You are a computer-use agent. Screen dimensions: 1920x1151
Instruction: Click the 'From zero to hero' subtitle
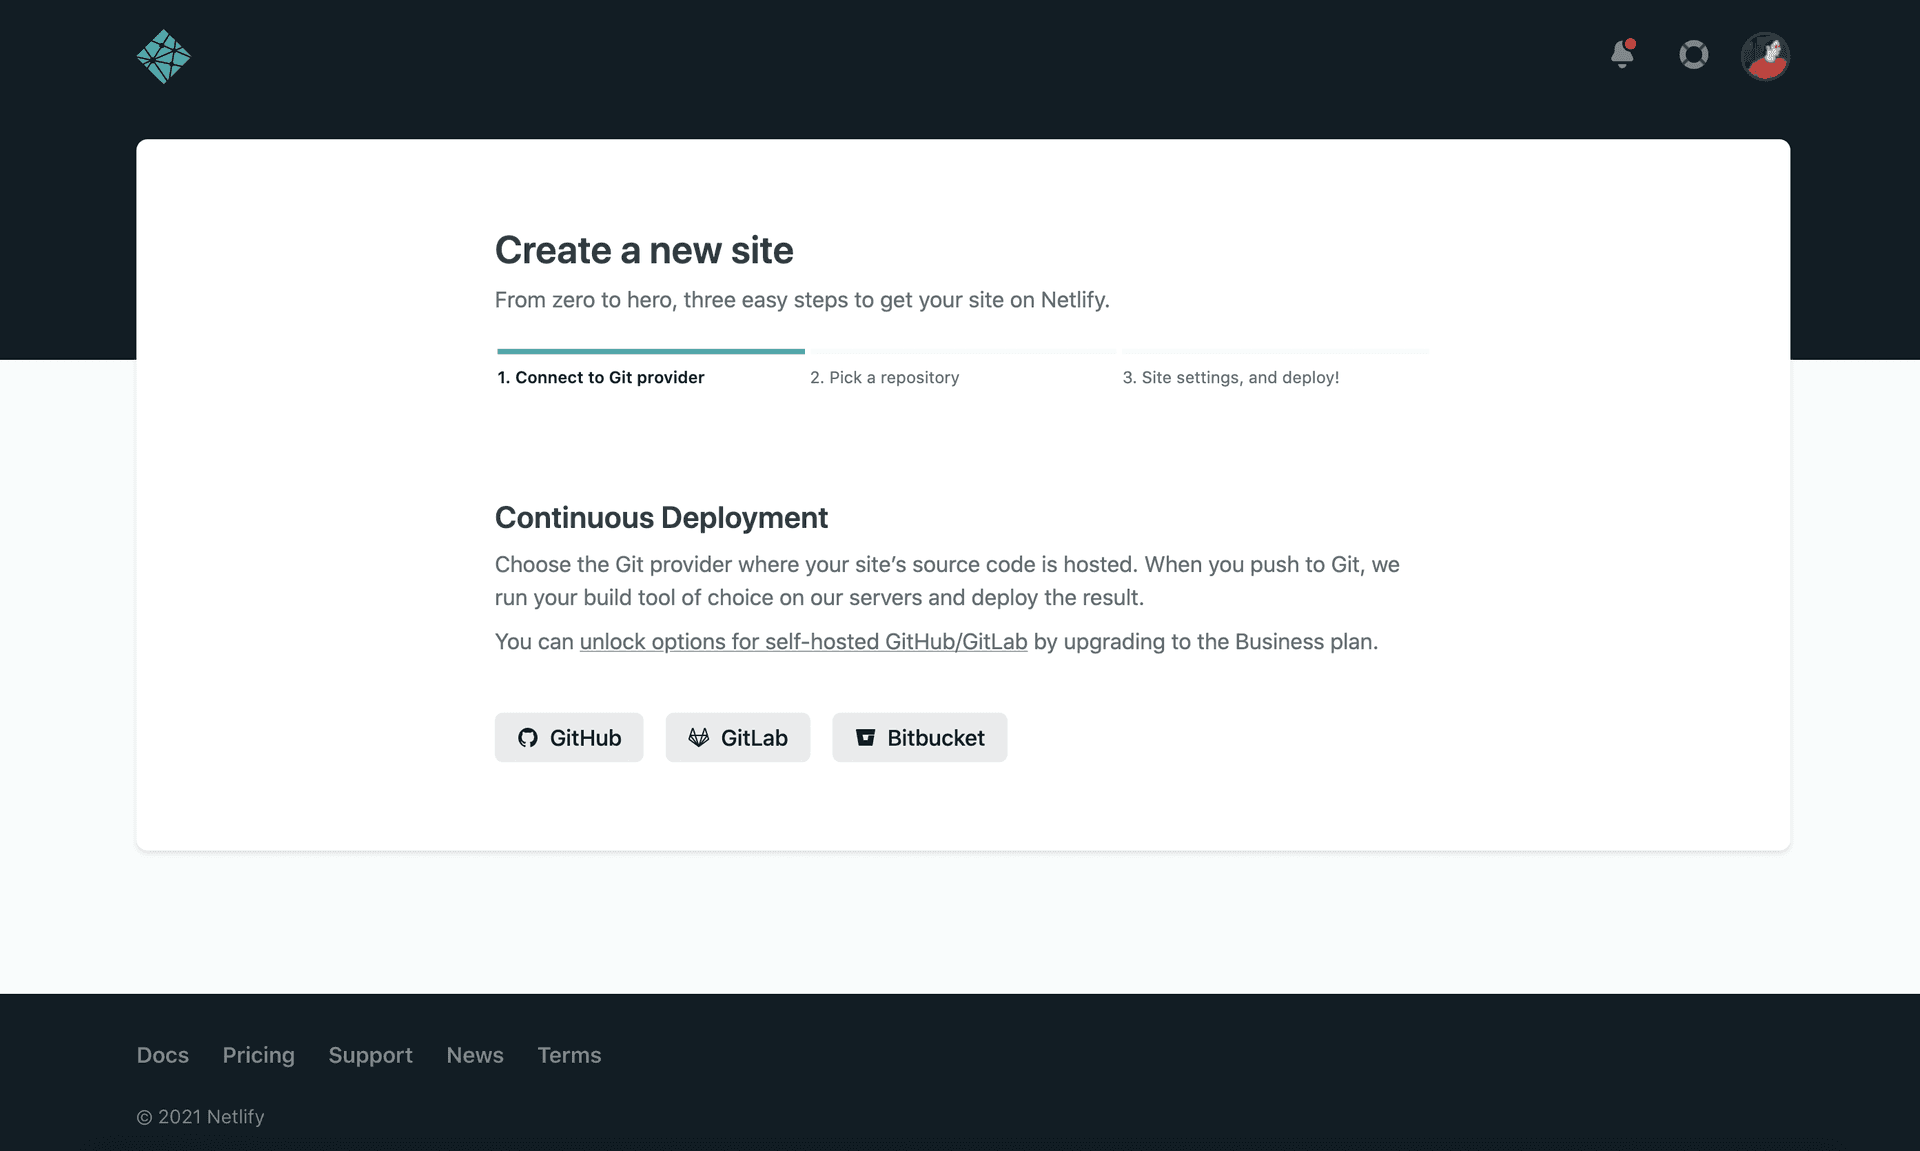point(802,300)
